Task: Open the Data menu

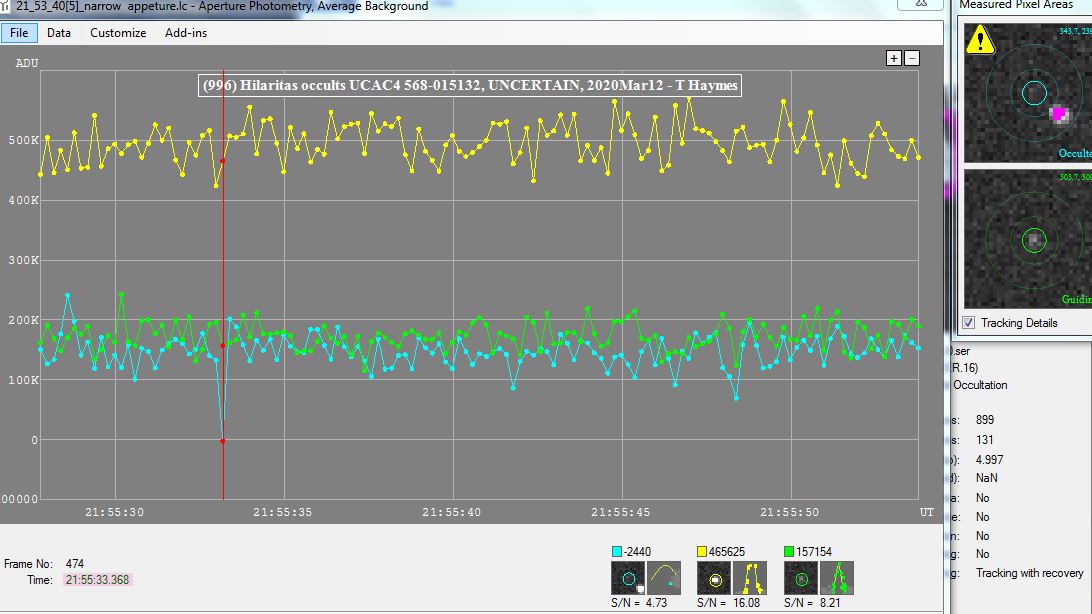Action: pos(59,33)
